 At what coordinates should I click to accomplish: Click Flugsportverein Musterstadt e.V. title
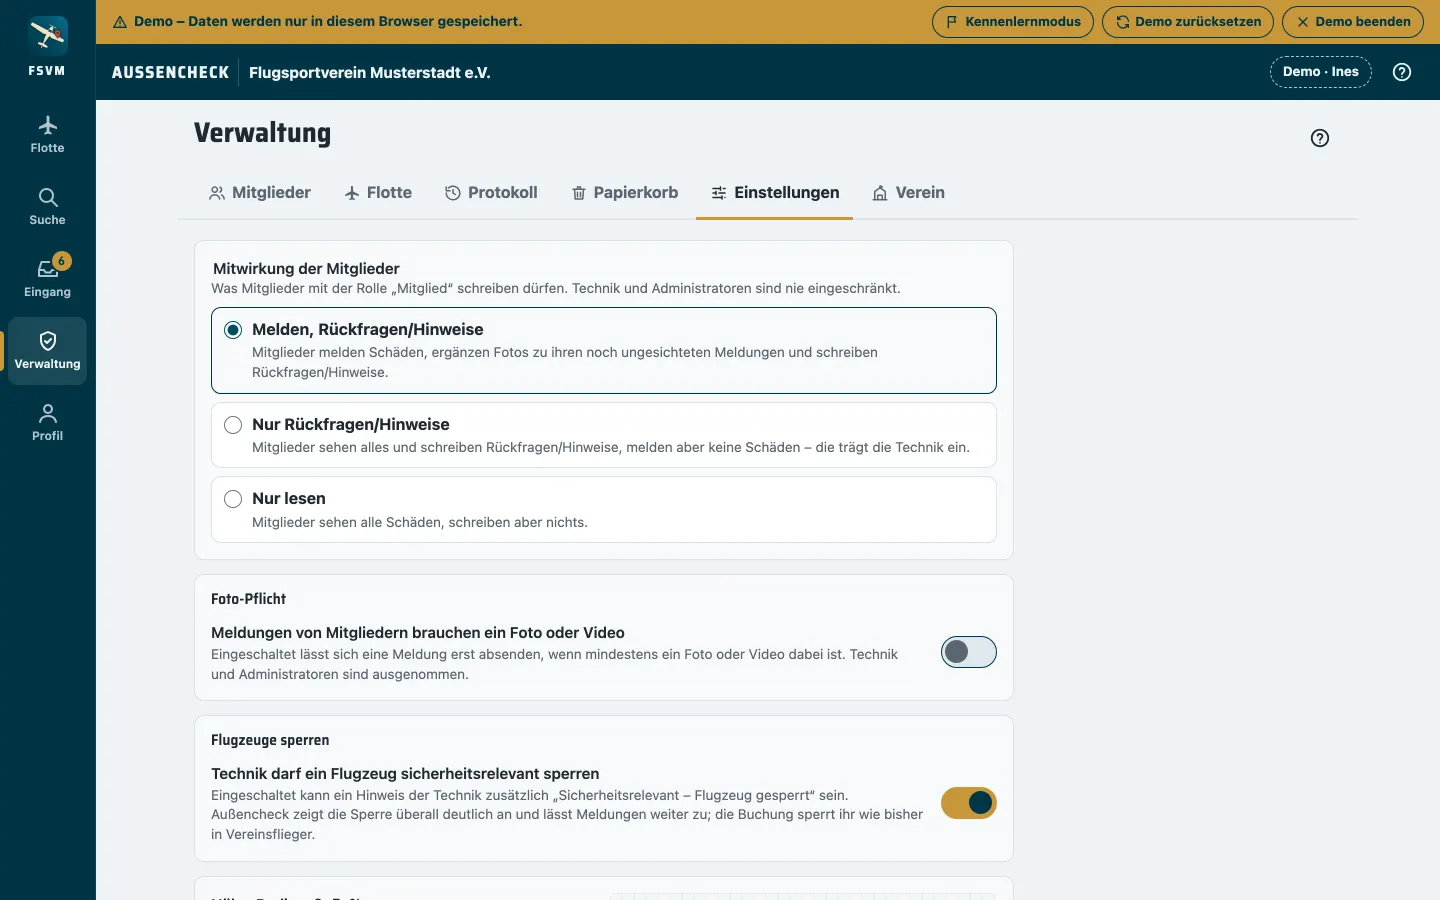coord(370,73)
